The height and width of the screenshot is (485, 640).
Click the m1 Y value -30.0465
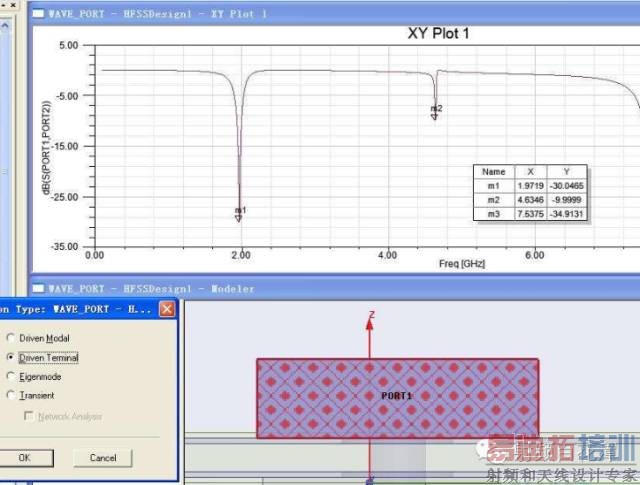click(567, 186)
